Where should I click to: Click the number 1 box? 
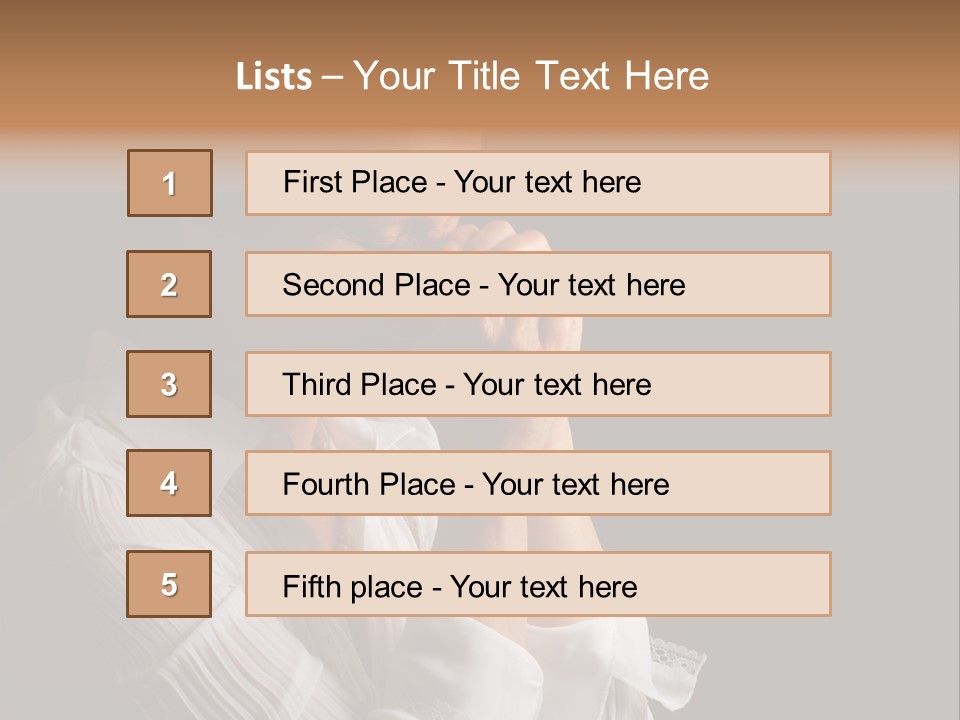[170, 183]
